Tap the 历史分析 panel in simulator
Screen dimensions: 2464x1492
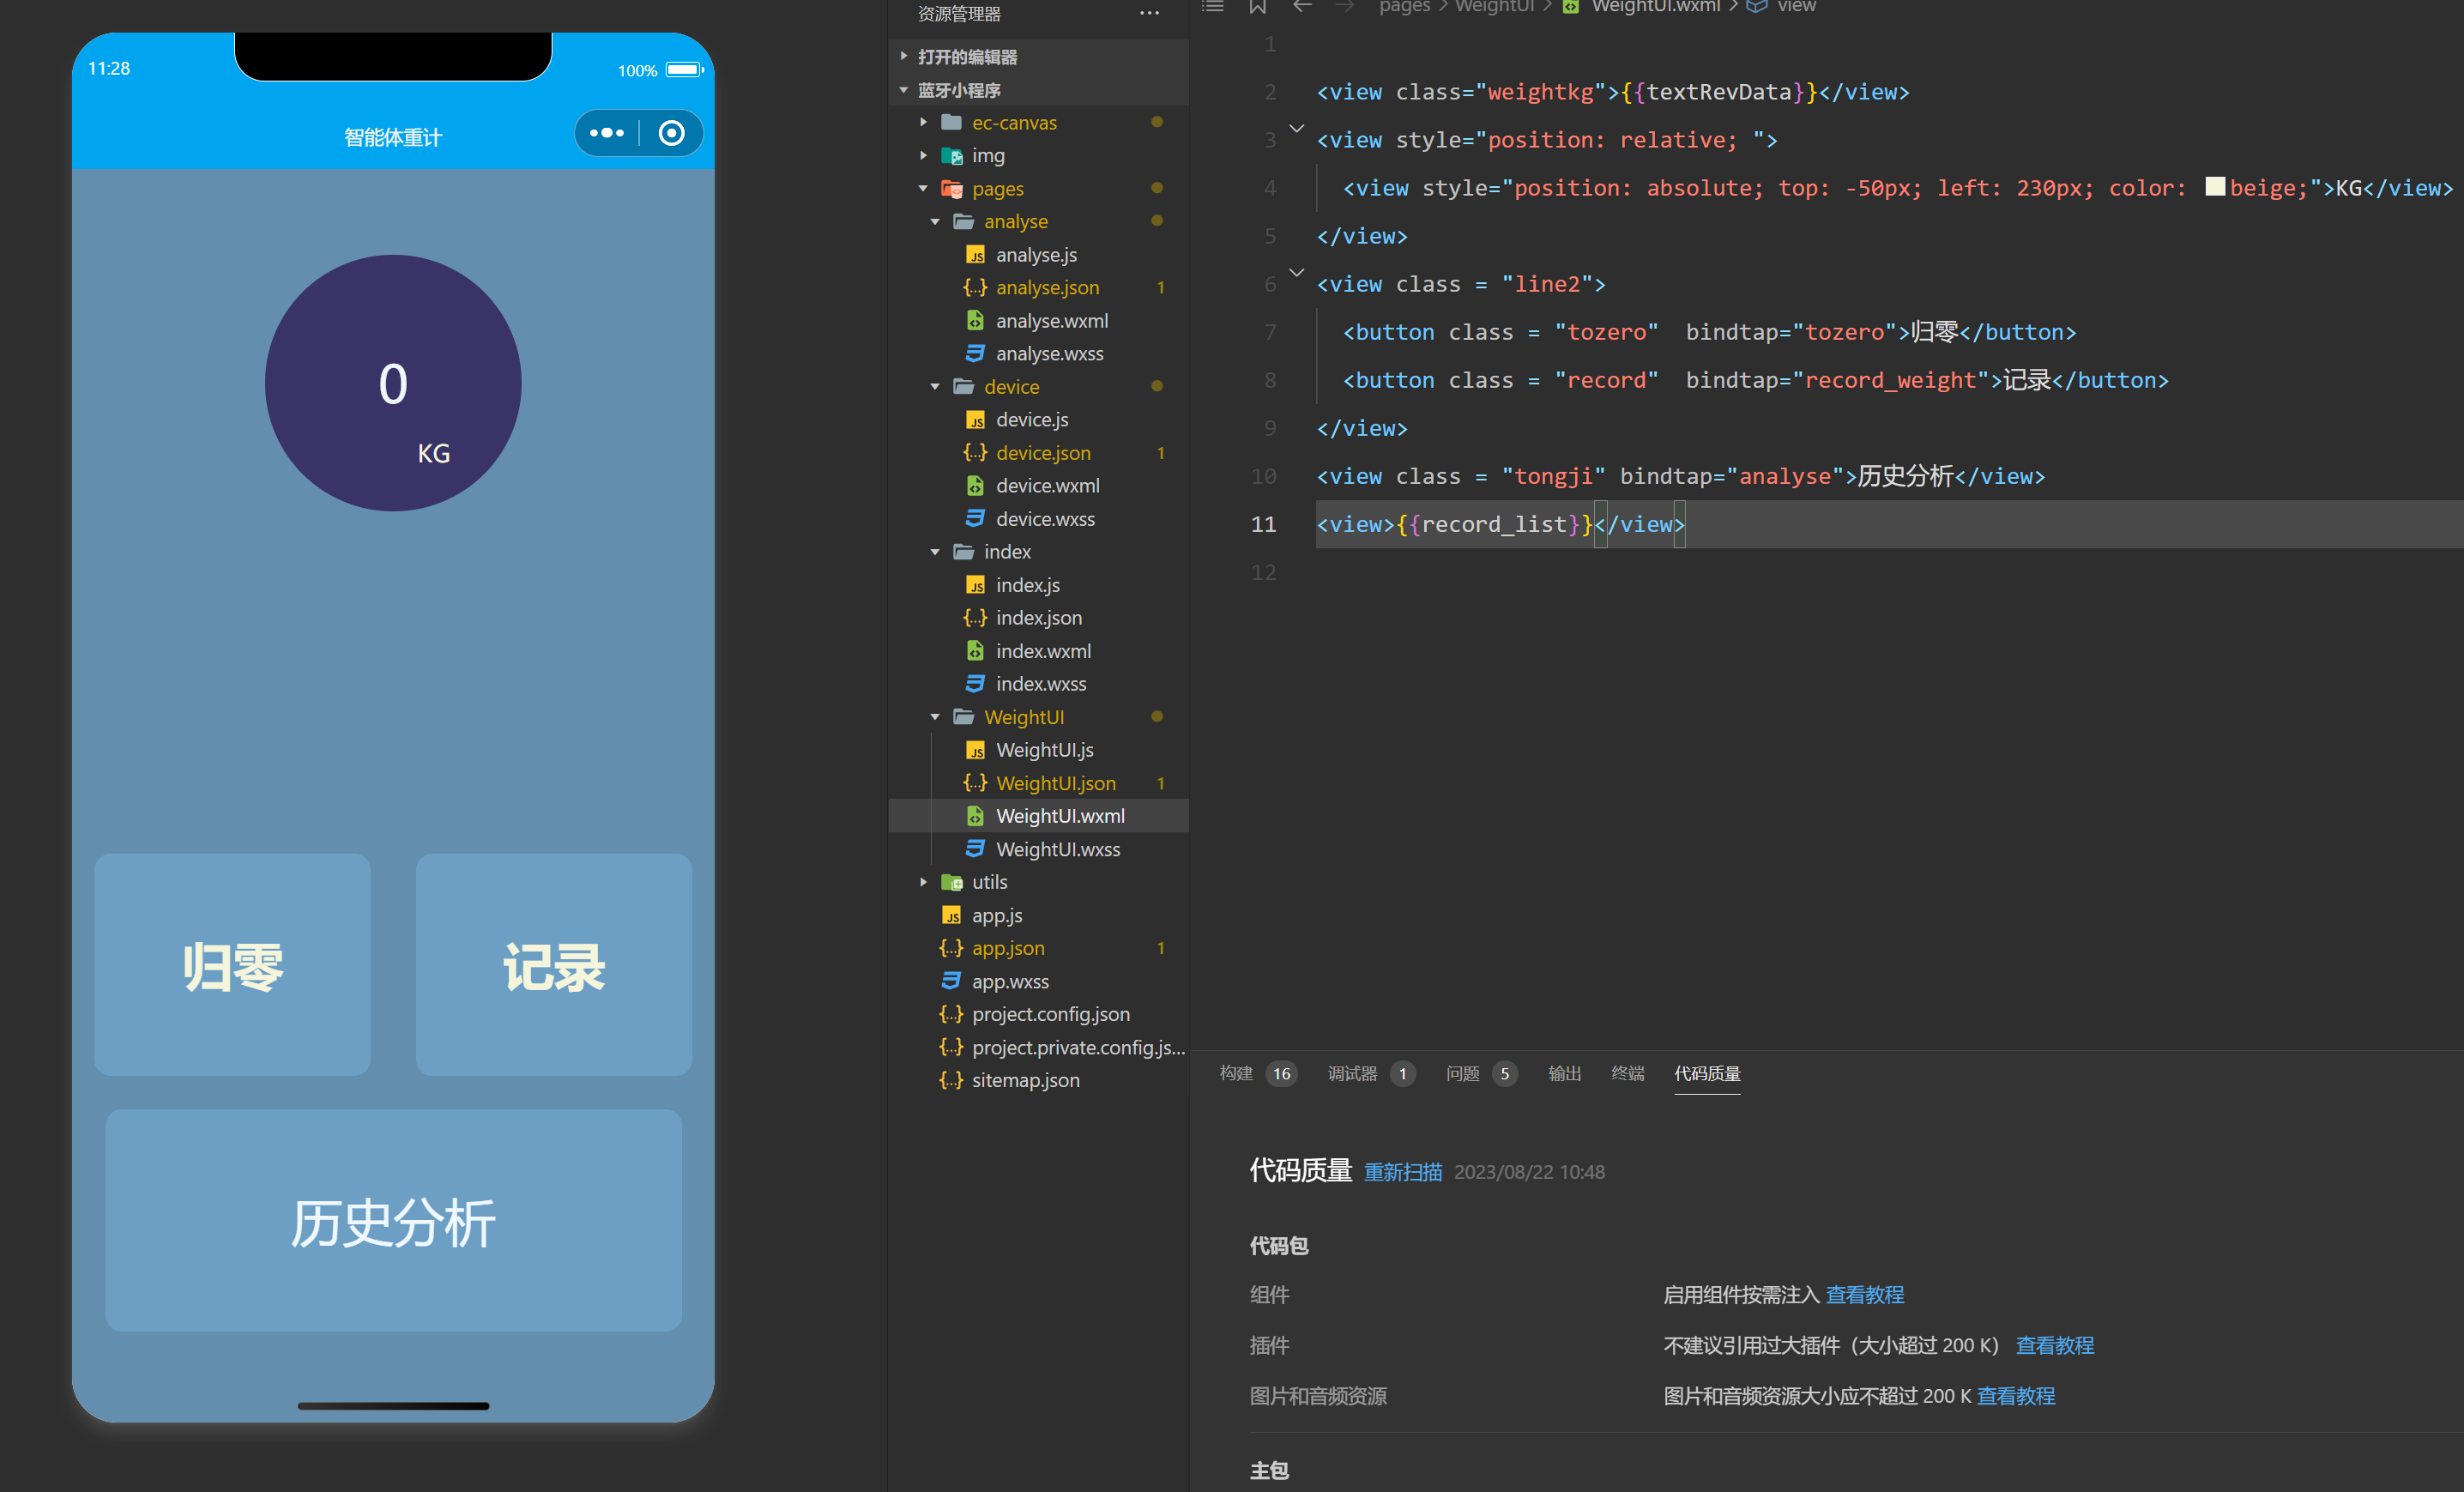[x=393, y=1219]
